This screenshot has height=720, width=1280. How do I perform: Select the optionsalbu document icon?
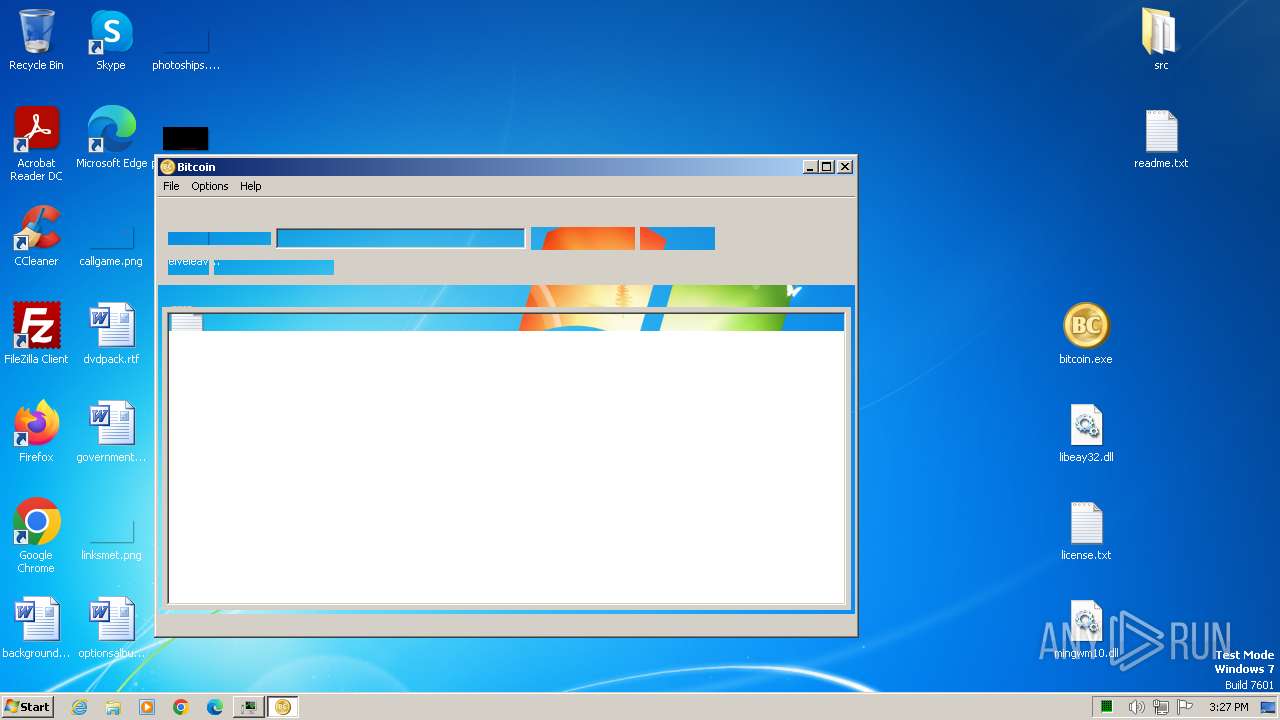coord(111,628)
